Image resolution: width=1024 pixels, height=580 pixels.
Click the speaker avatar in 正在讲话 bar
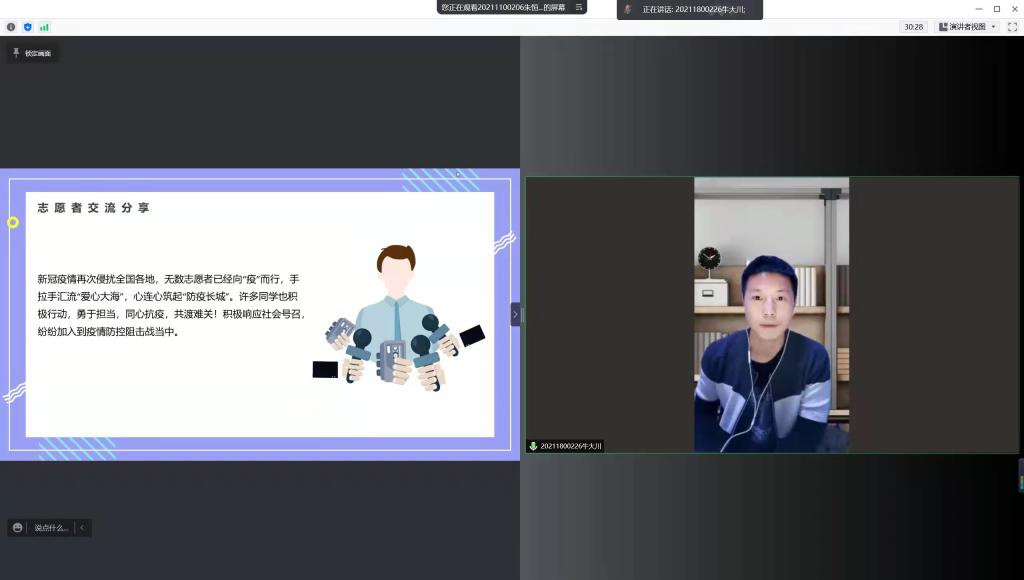[628, 9]
